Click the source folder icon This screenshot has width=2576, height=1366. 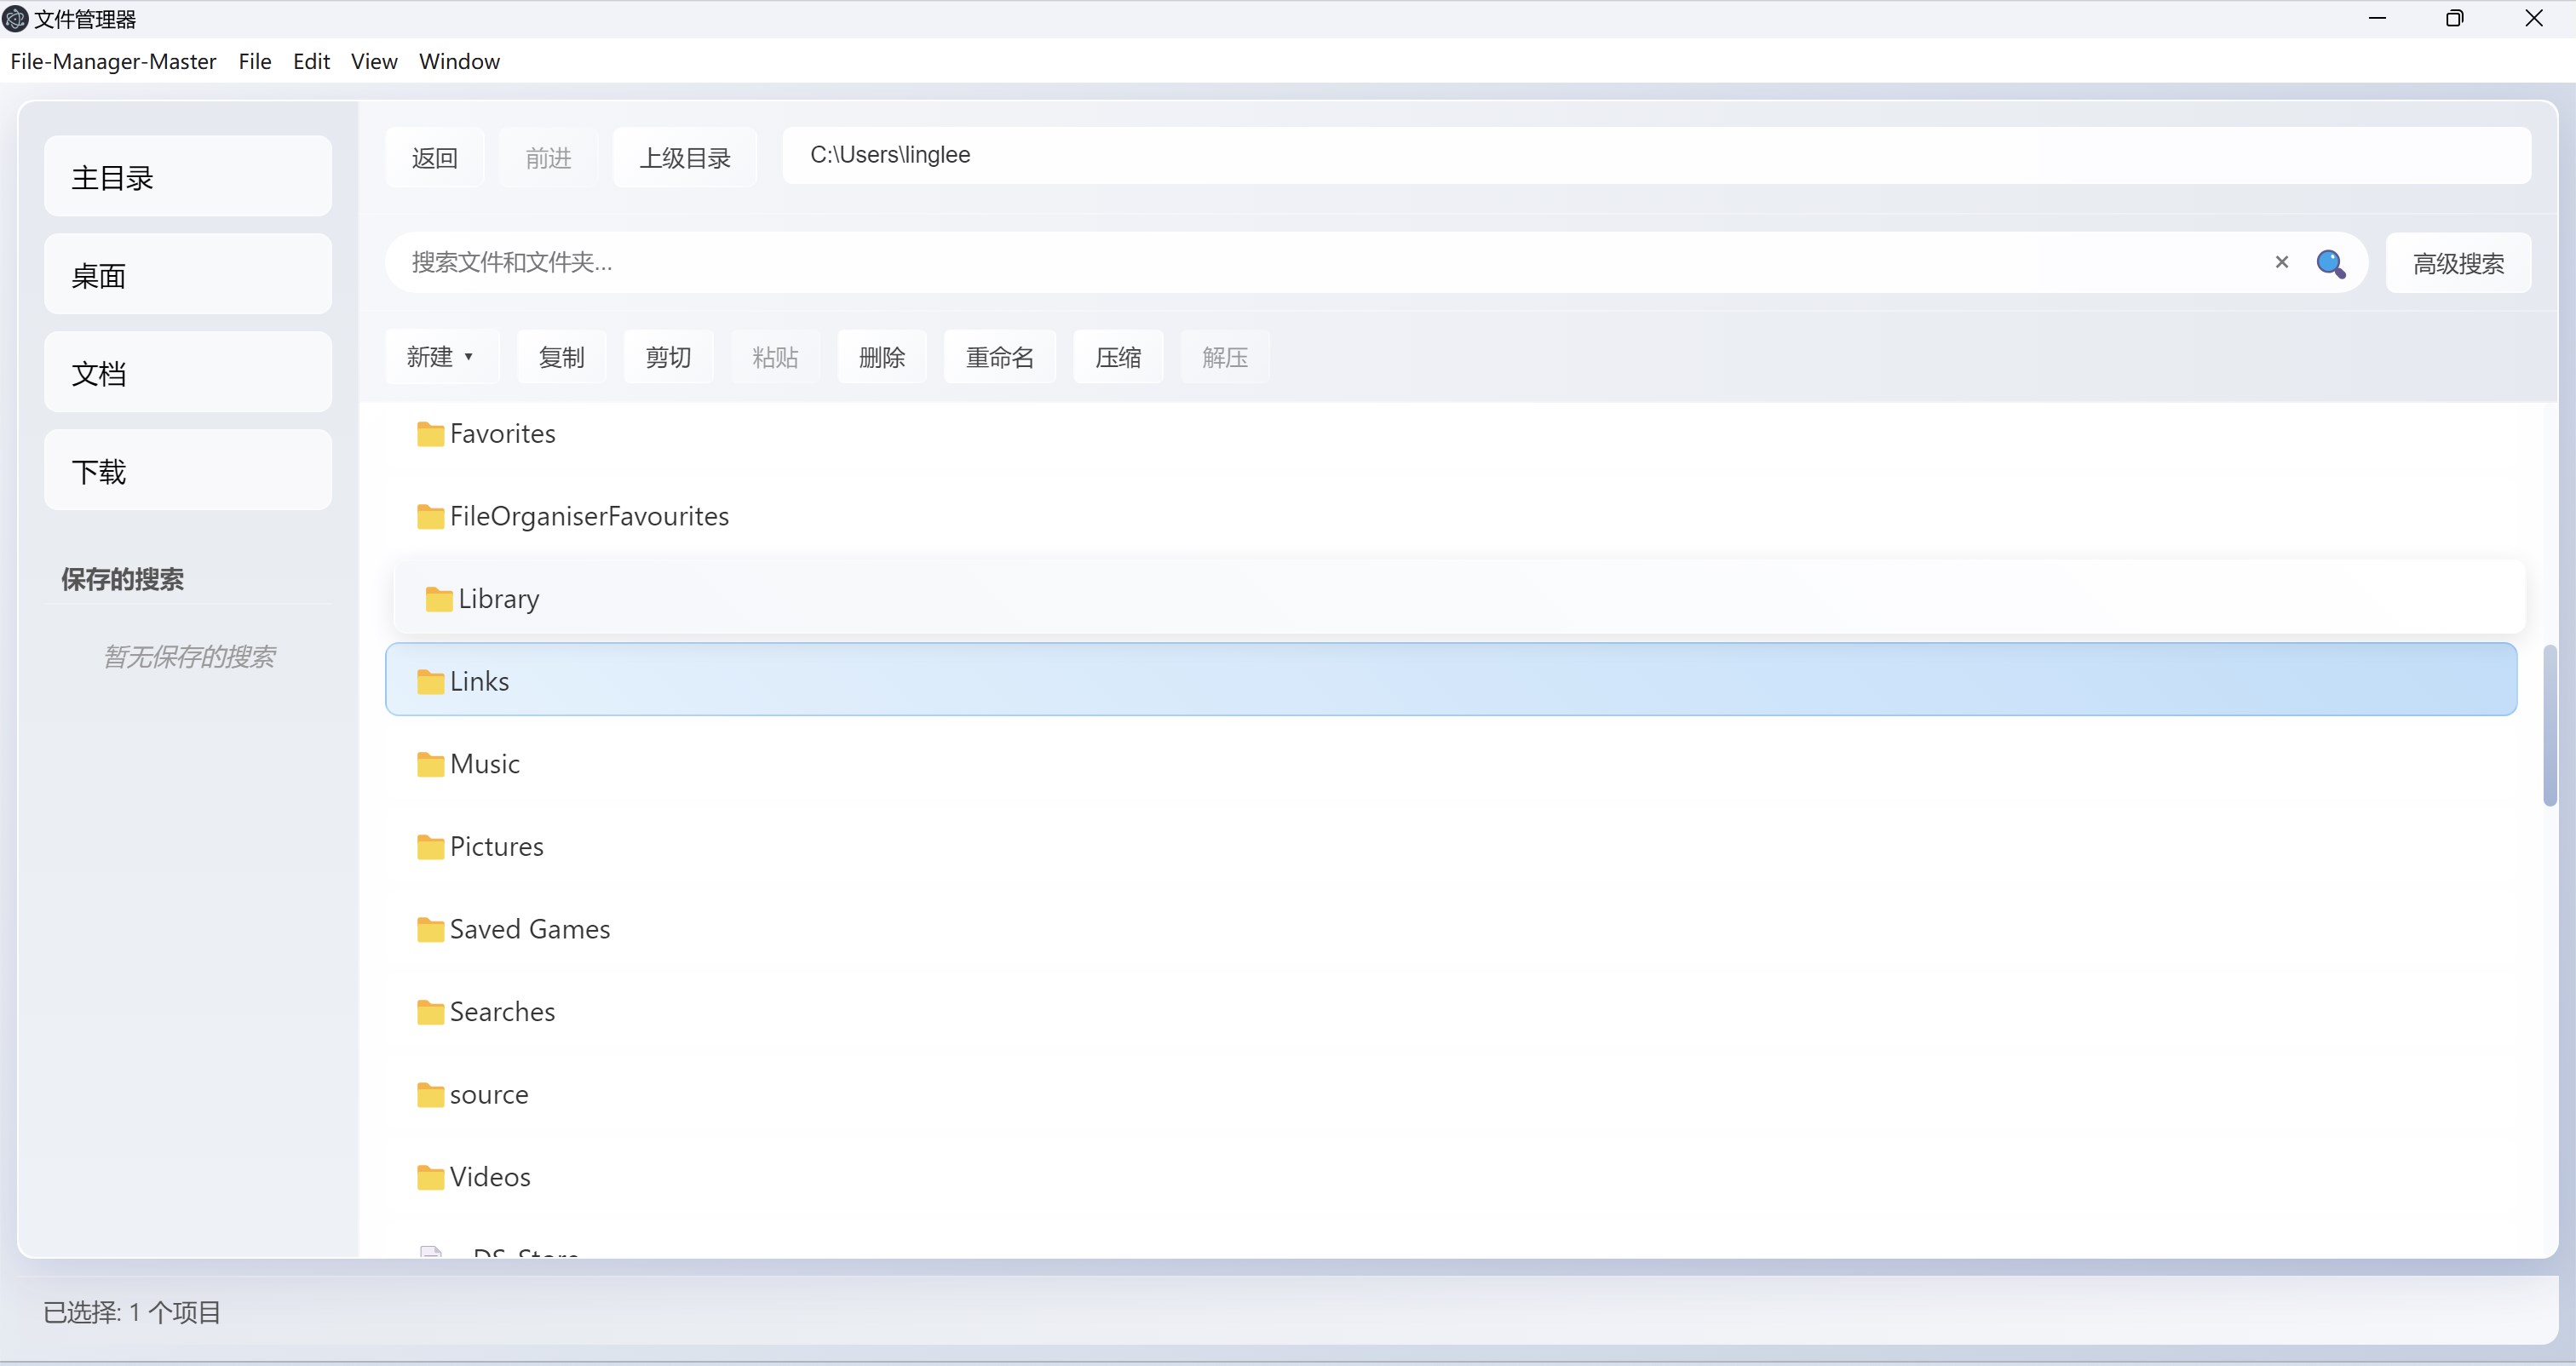point(430,1095)
